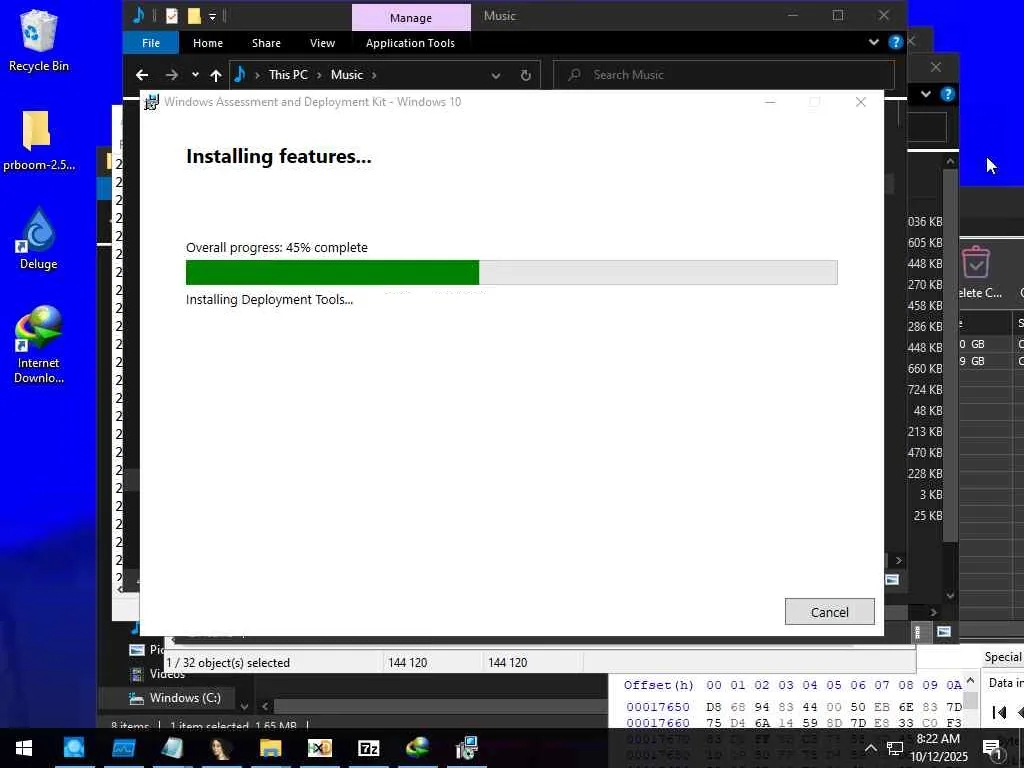Expand the chevron between This PC and Music
This screenshot has height=768, width=1024.
tap(319, 75)
